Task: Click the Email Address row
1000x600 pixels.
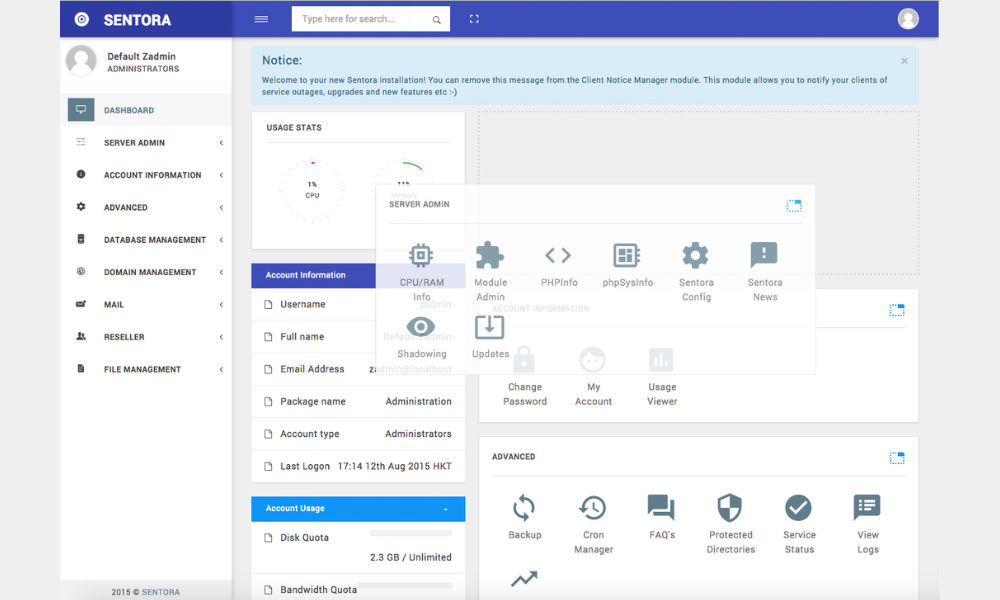Action: click(x=358, y=369)
